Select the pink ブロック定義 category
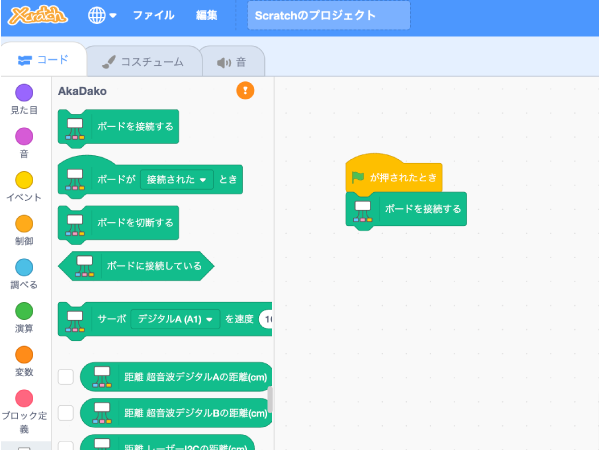 pos(24,398)
